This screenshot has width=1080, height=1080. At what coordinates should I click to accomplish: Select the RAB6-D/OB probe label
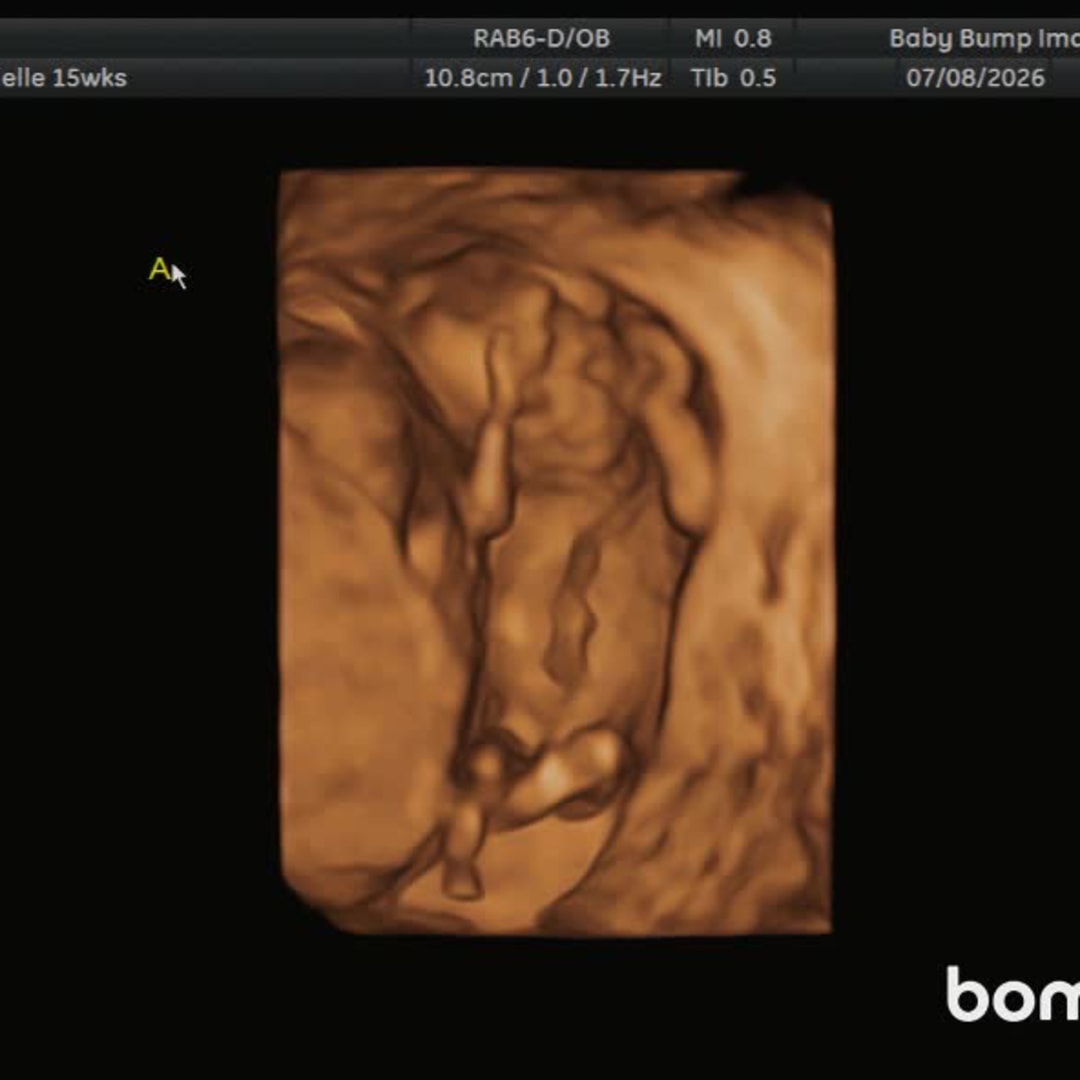tap(541, 38)
